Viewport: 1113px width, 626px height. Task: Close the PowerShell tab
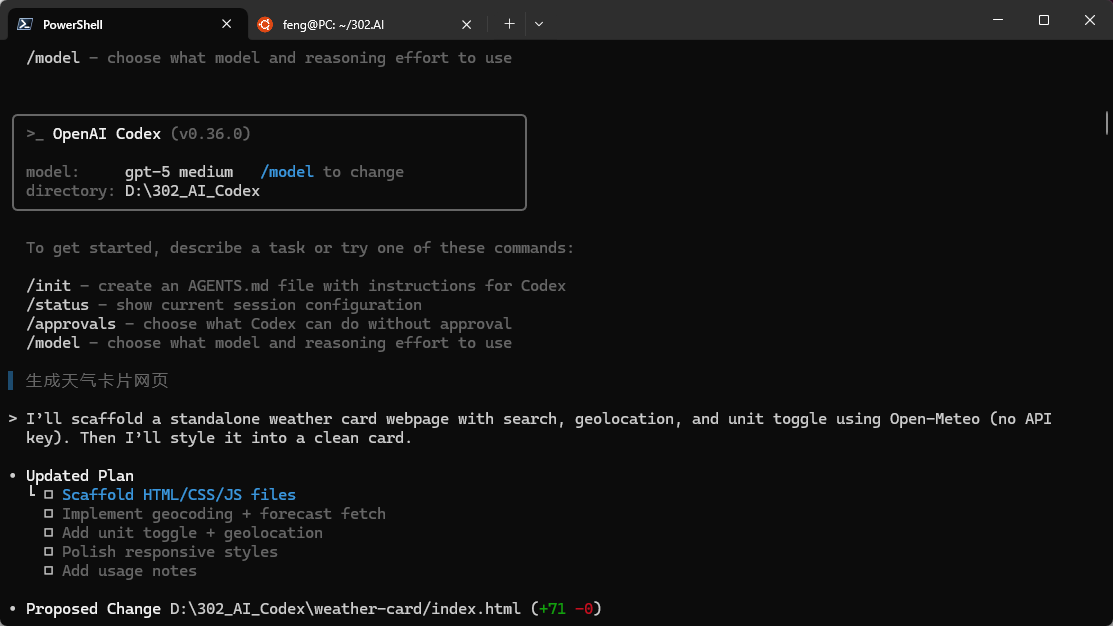point(226,24)
